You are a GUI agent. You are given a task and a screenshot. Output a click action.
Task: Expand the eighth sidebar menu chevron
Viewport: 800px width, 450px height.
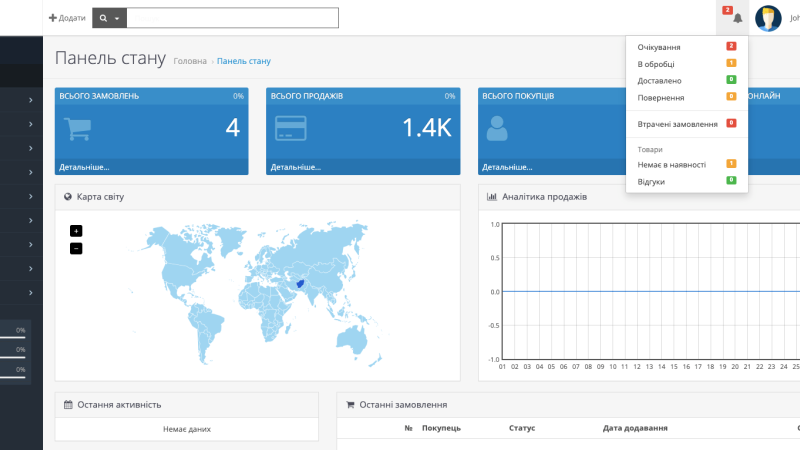tap(31, 268)
